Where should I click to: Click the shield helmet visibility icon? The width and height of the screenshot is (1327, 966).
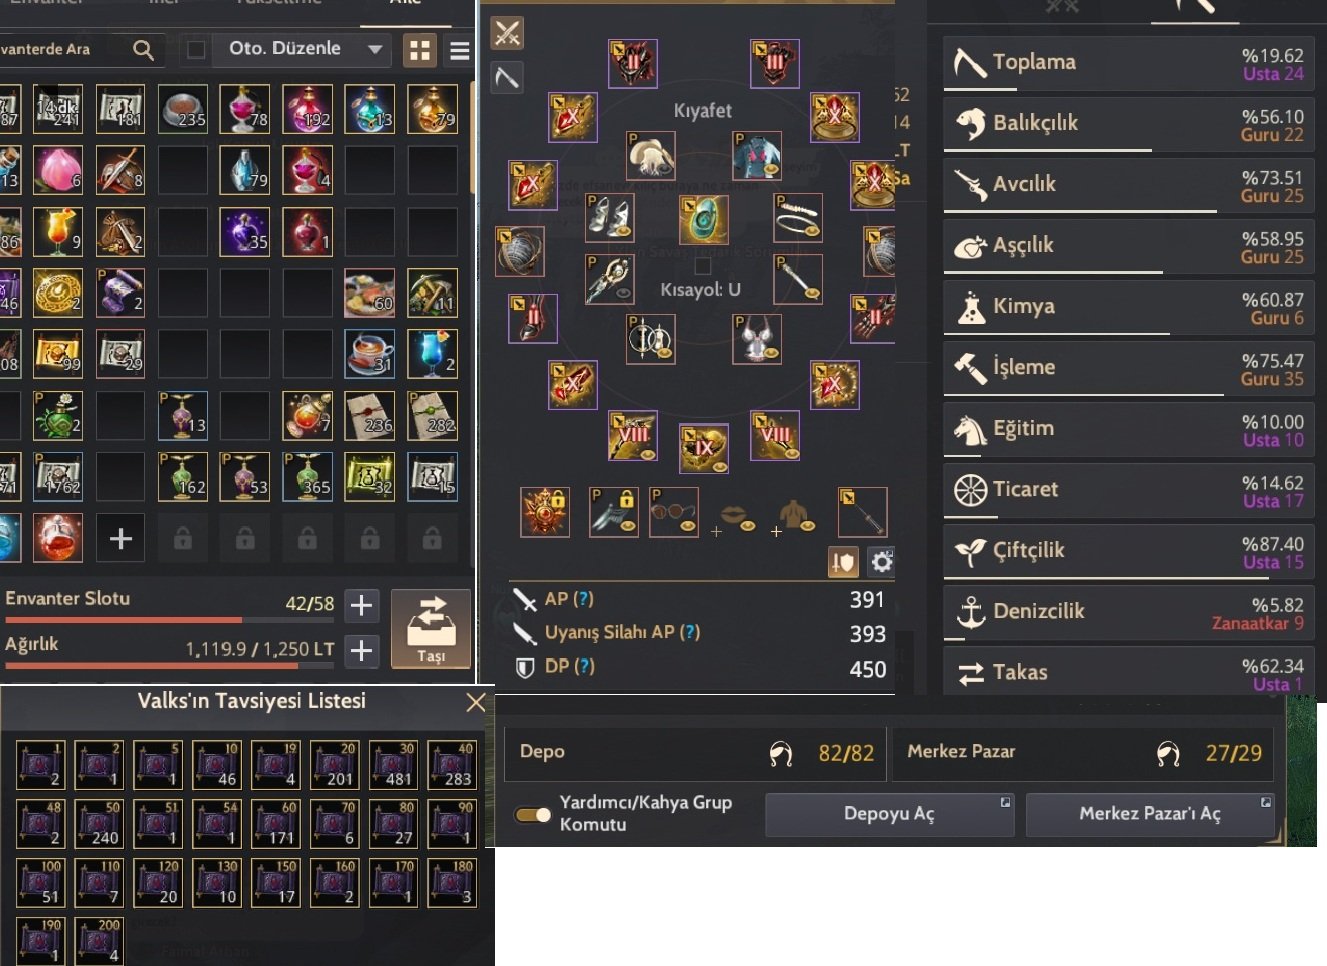point(844,562)
